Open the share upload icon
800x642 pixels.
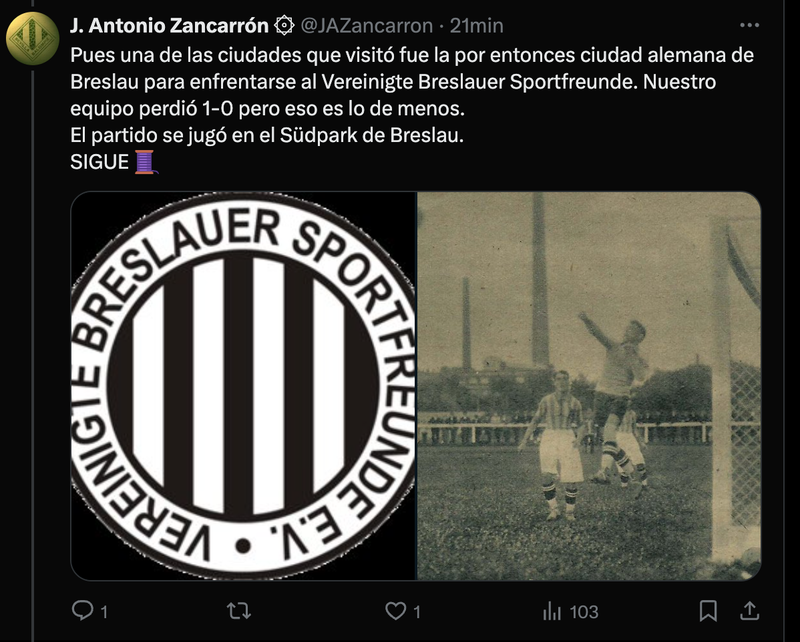pyautogui.click(x=749, y=610)
